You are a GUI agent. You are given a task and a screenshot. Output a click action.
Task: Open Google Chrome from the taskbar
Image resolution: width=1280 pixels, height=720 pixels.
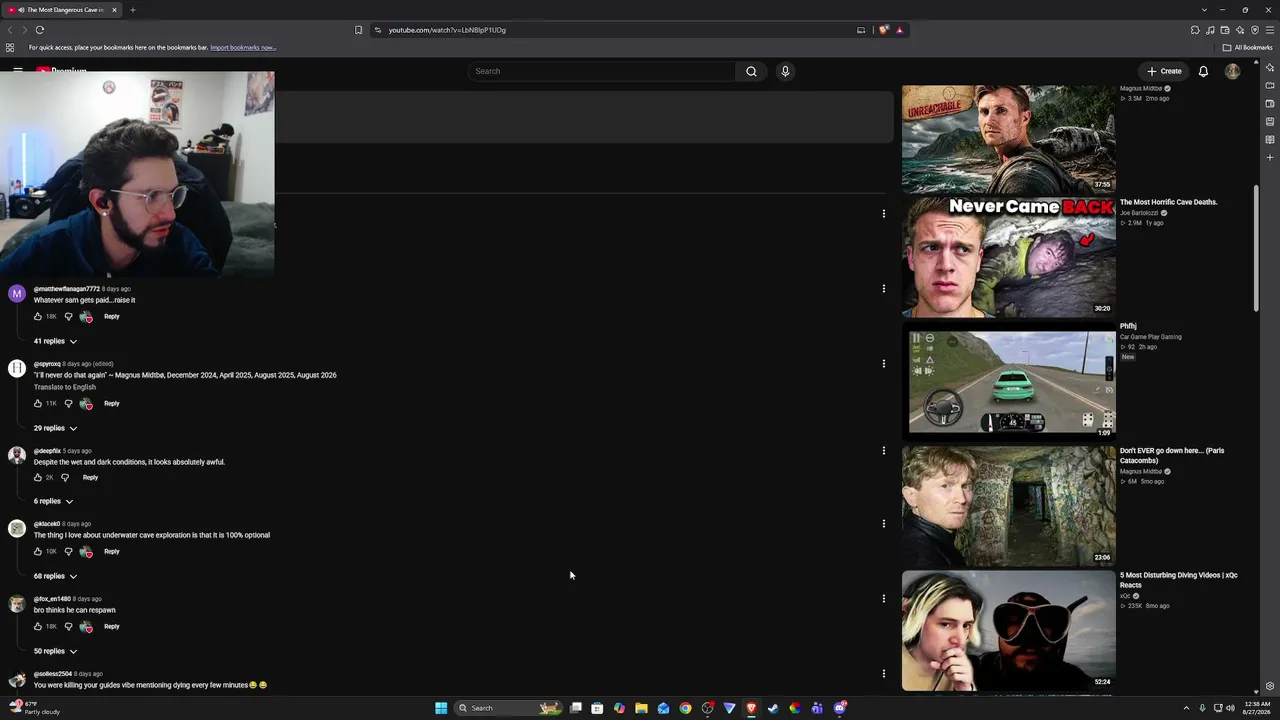coord(685,708)
